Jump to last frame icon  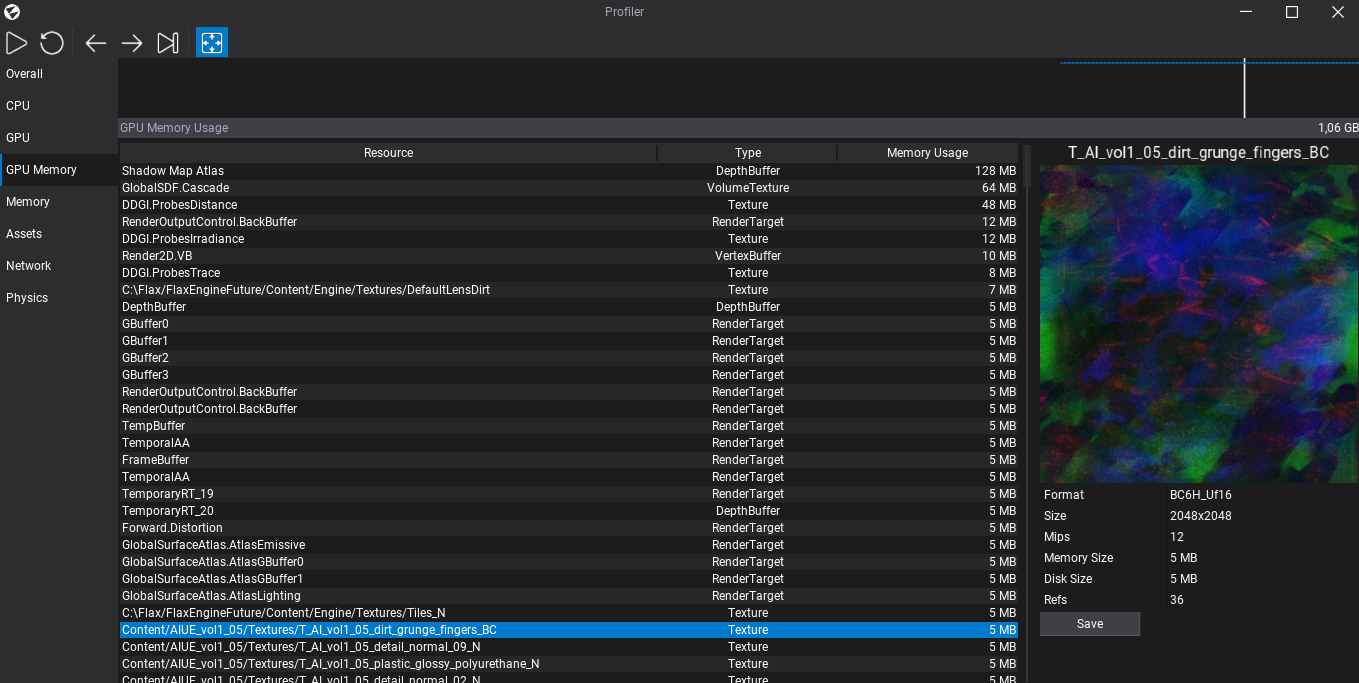pyautogui.click(x=168, y=42)
